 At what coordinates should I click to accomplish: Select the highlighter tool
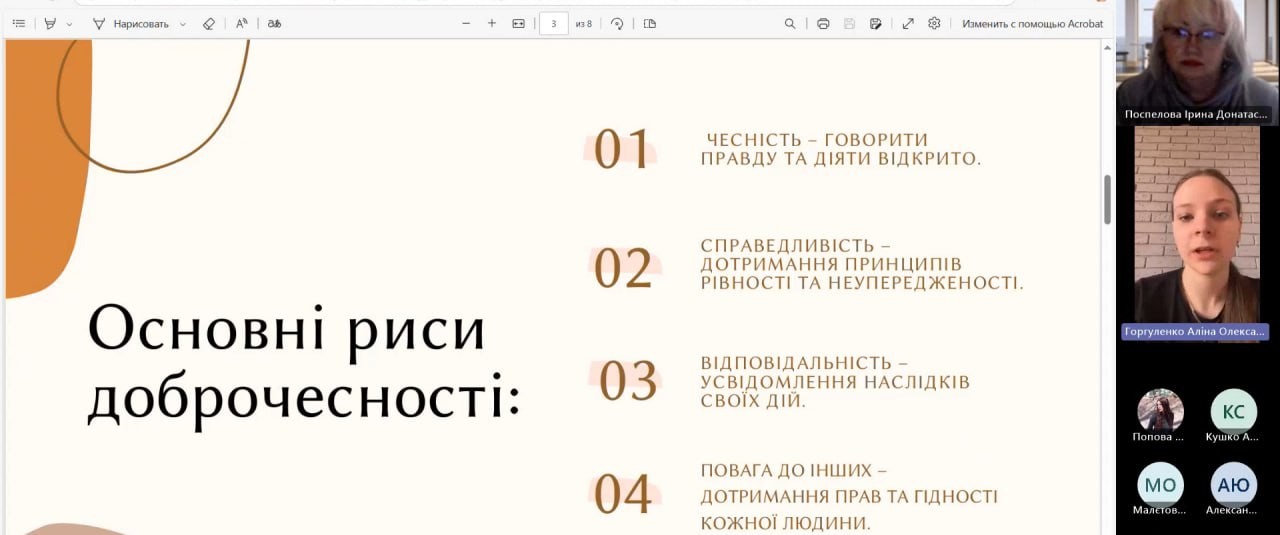coord(50,23)
